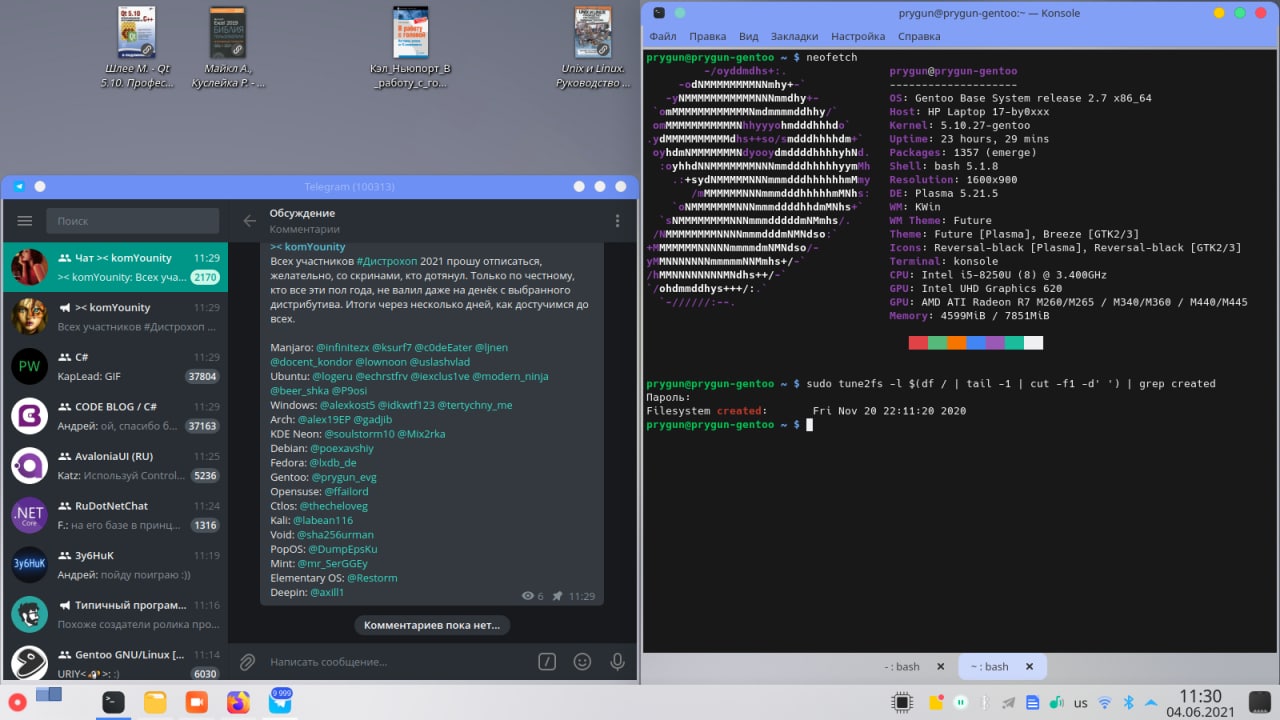Expand hidden tray icons arrow

(x=1152, y=703)
